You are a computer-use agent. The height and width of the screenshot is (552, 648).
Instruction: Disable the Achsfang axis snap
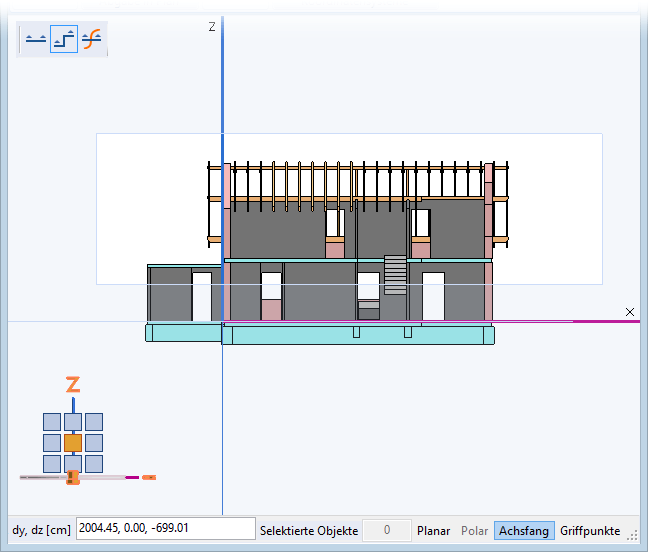point(524,531)
